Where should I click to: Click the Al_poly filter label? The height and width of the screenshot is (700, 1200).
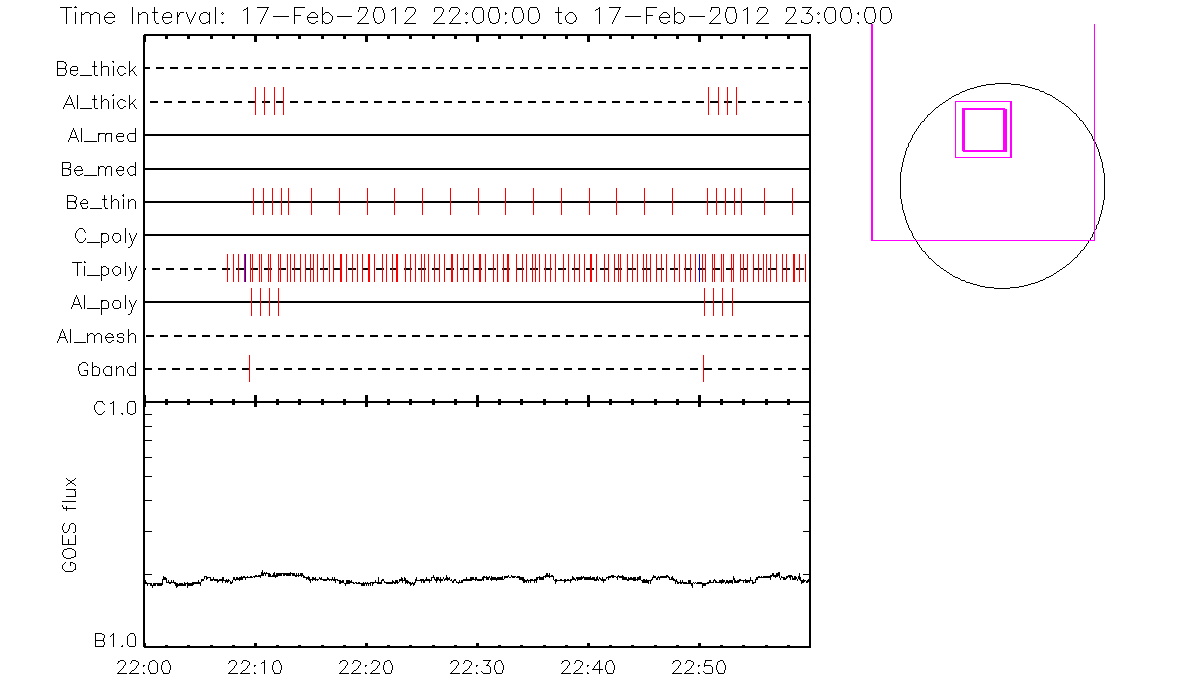pos(104,303)
